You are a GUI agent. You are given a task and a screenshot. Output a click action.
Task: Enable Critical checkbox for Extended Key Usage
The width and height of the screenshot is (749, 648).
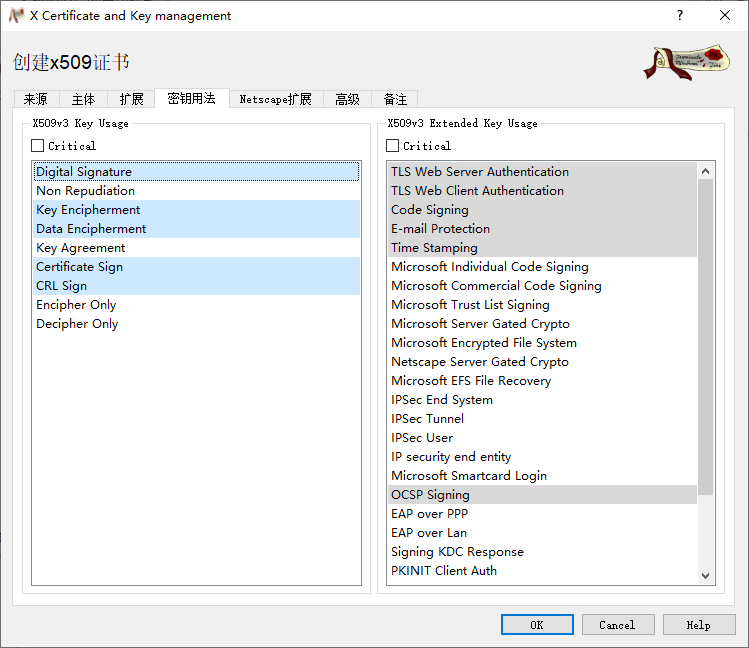393,146
